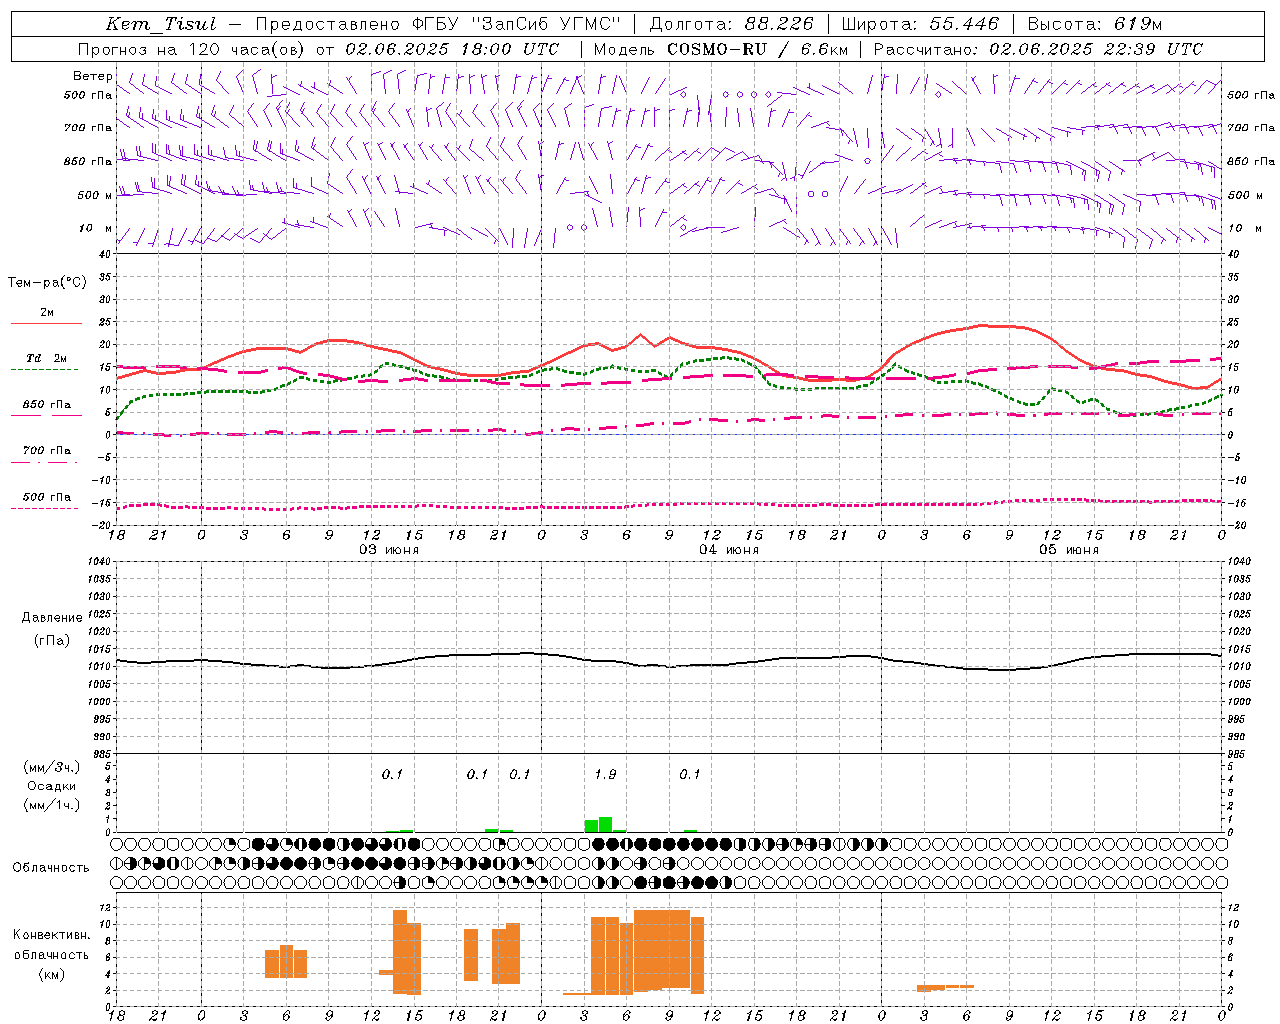Click the tallest green precipitation bar below 1.9

pyautogui.click(x=606, y=825)
